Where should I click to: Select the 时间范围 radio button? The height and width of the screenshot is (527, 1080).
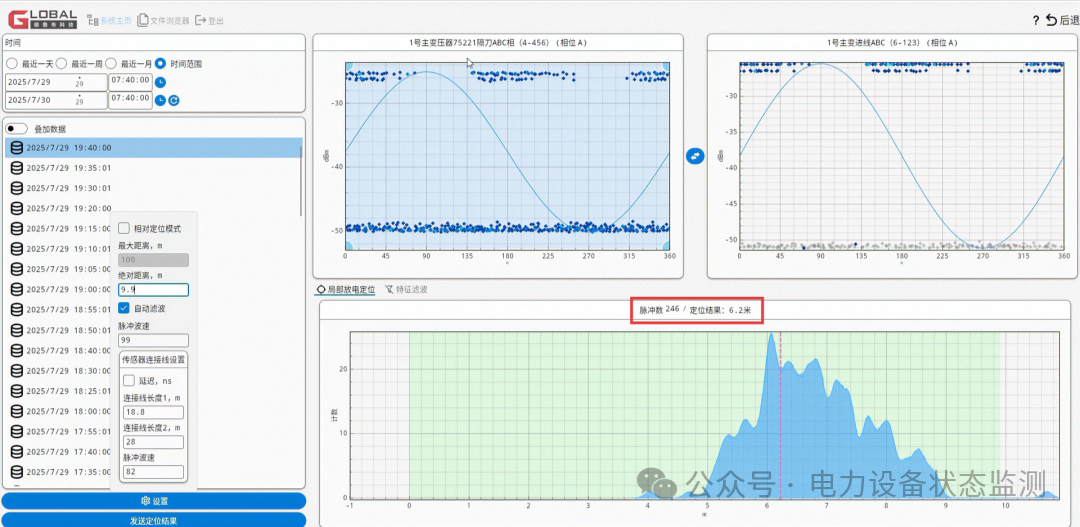pyautogui.click(x=160, y=63)
